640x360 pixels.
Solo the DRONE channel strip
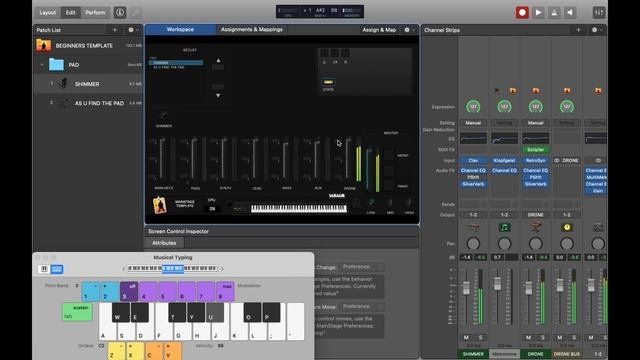pyautogui.click(x=543, y=338)
